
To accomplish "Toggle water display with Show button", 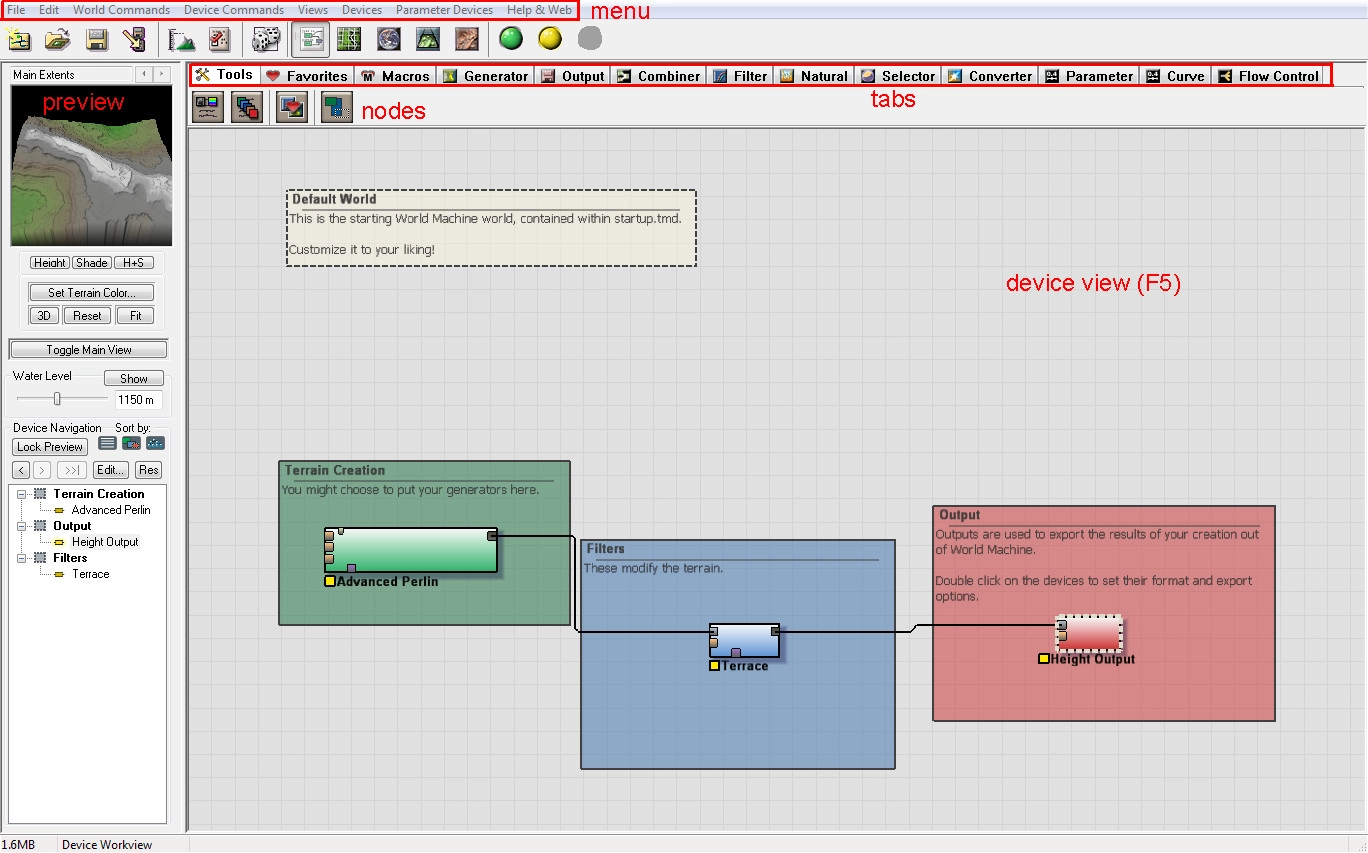I will [x=134, y=379].
